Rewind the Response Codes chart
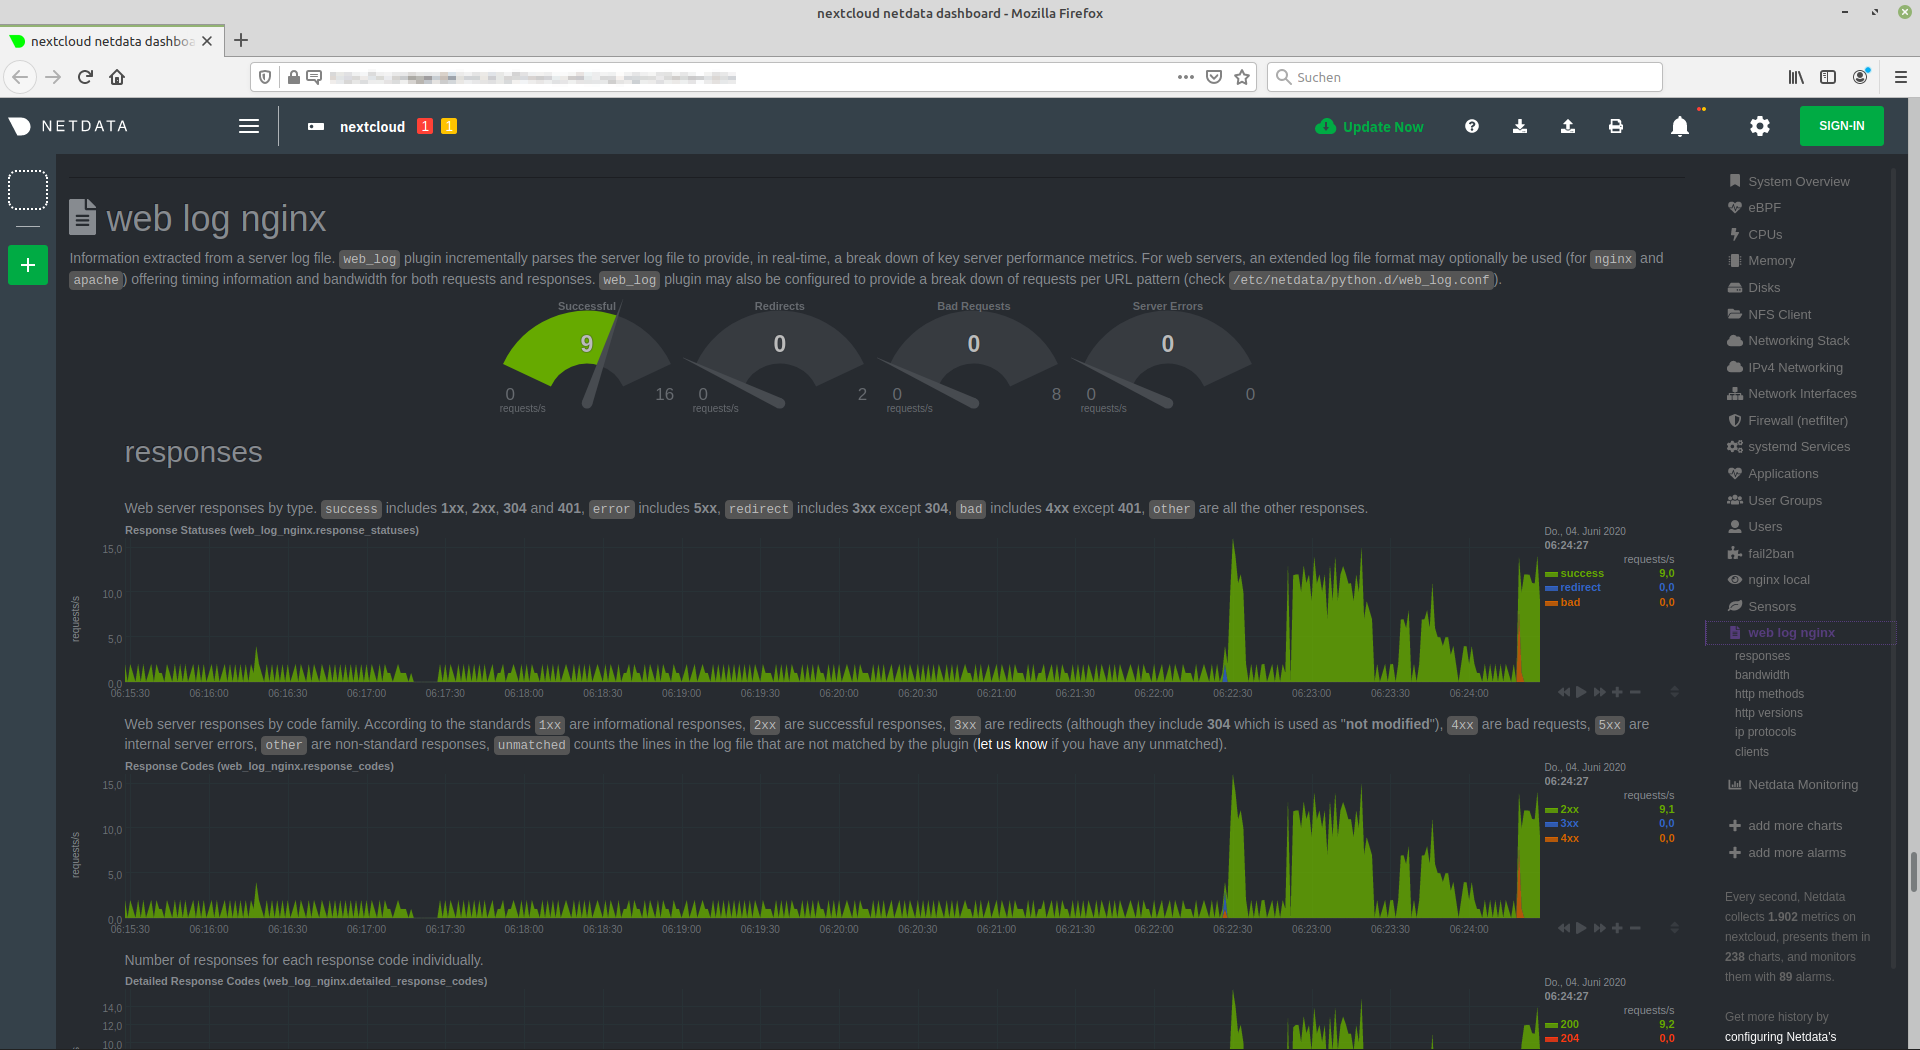 (1563, 928)
